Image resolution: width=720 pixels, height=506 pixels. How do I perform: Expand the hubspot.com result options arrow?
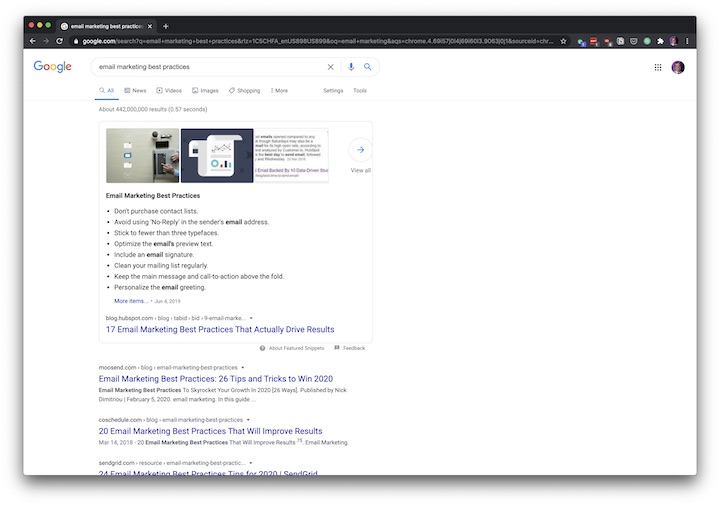click(251, 318)
